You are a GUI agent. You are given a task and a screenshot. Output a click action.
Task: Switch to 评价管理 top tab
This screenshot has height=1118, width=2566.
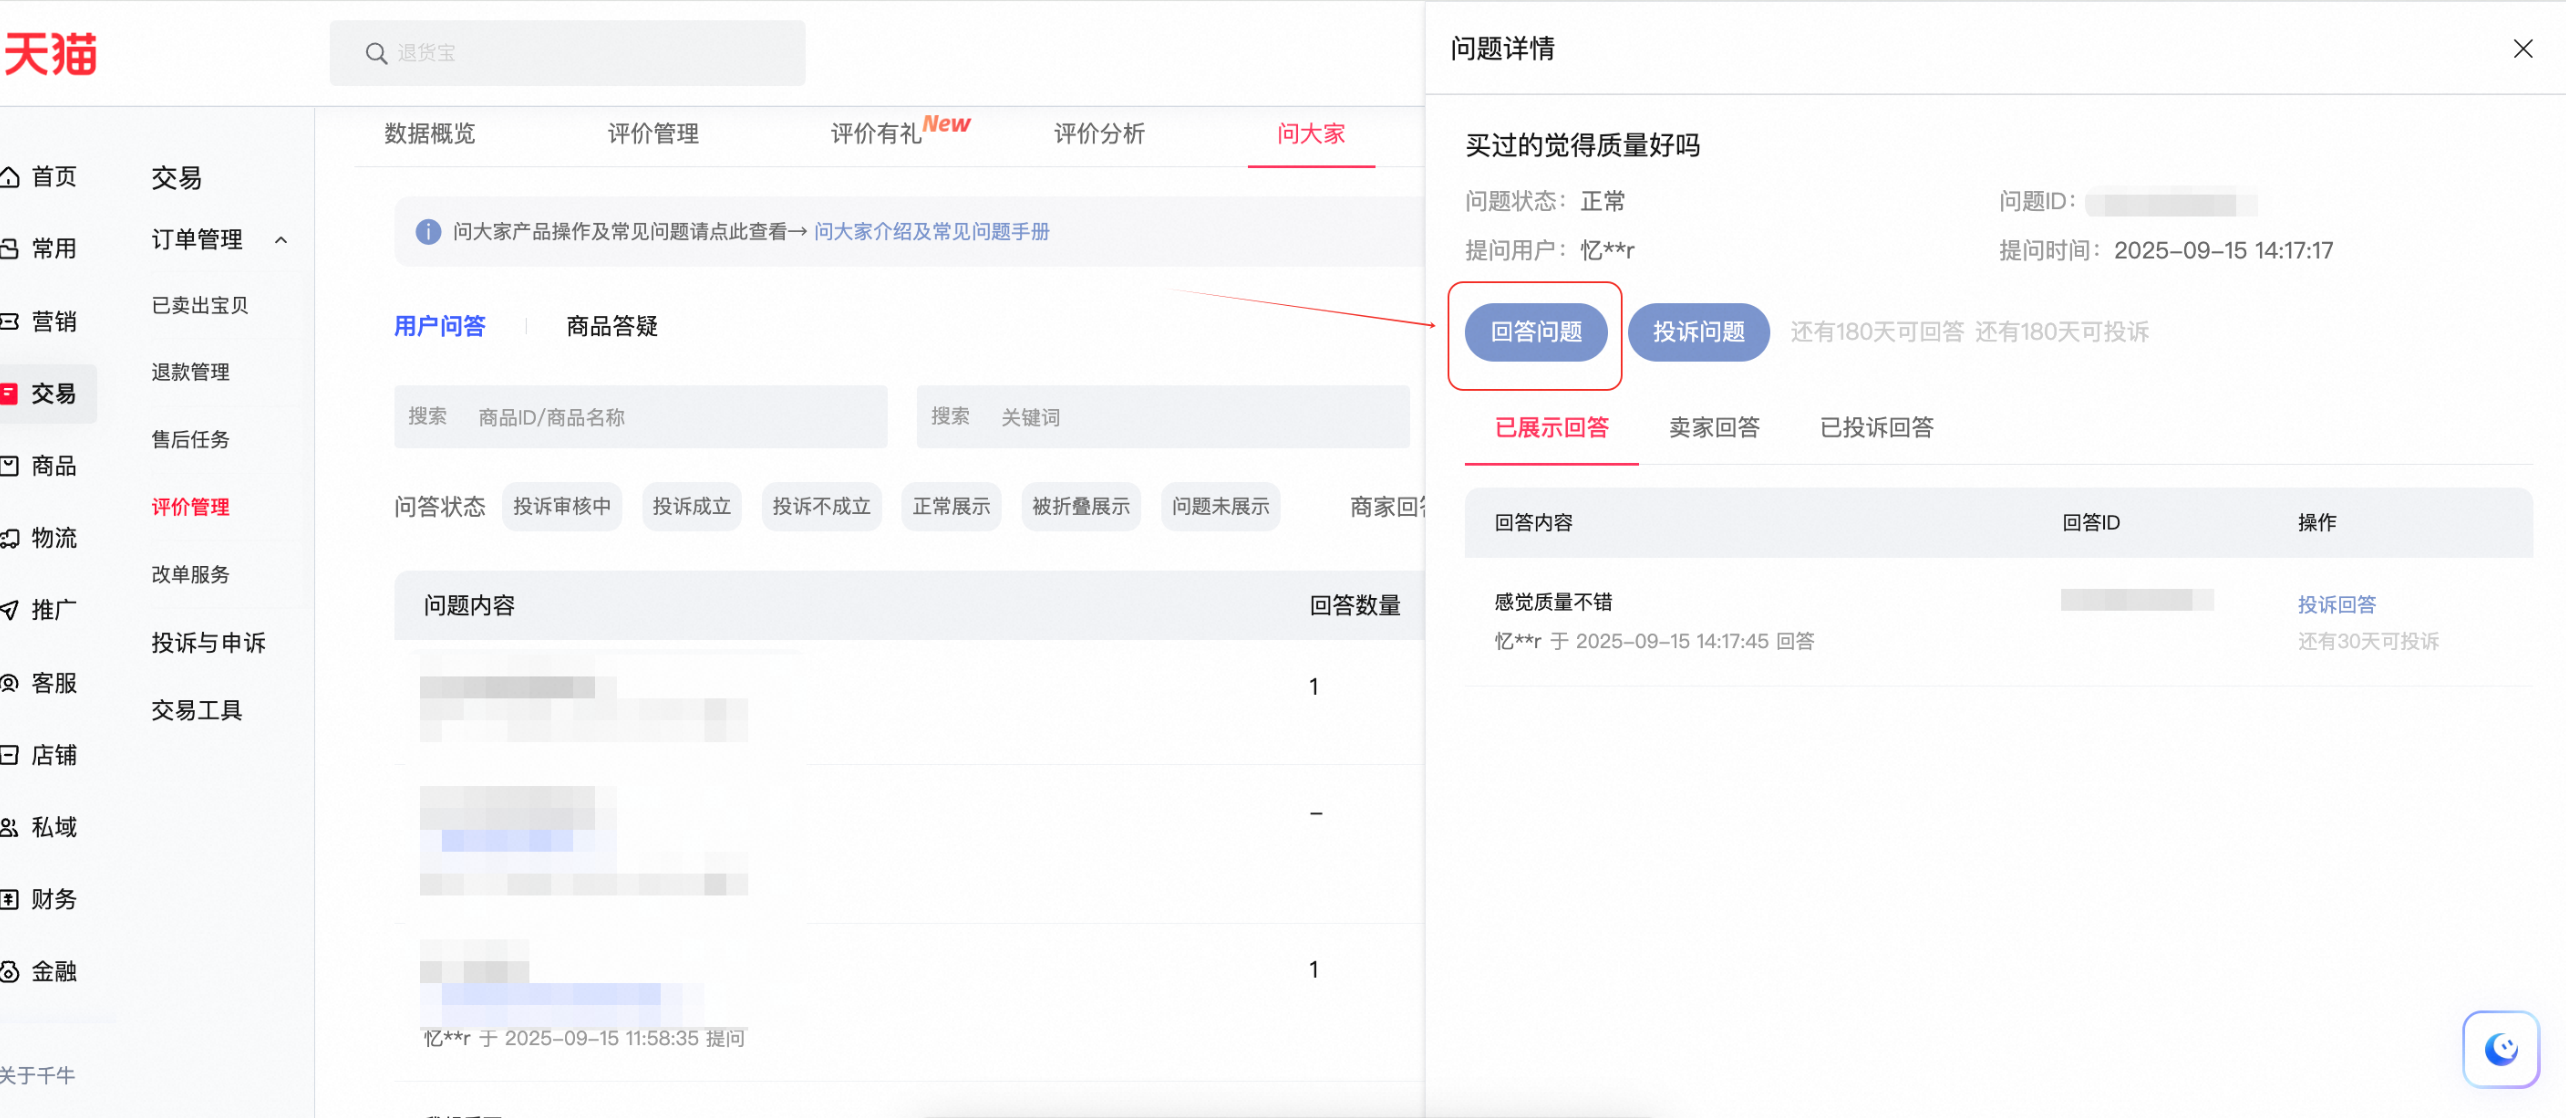coord(653,134)
